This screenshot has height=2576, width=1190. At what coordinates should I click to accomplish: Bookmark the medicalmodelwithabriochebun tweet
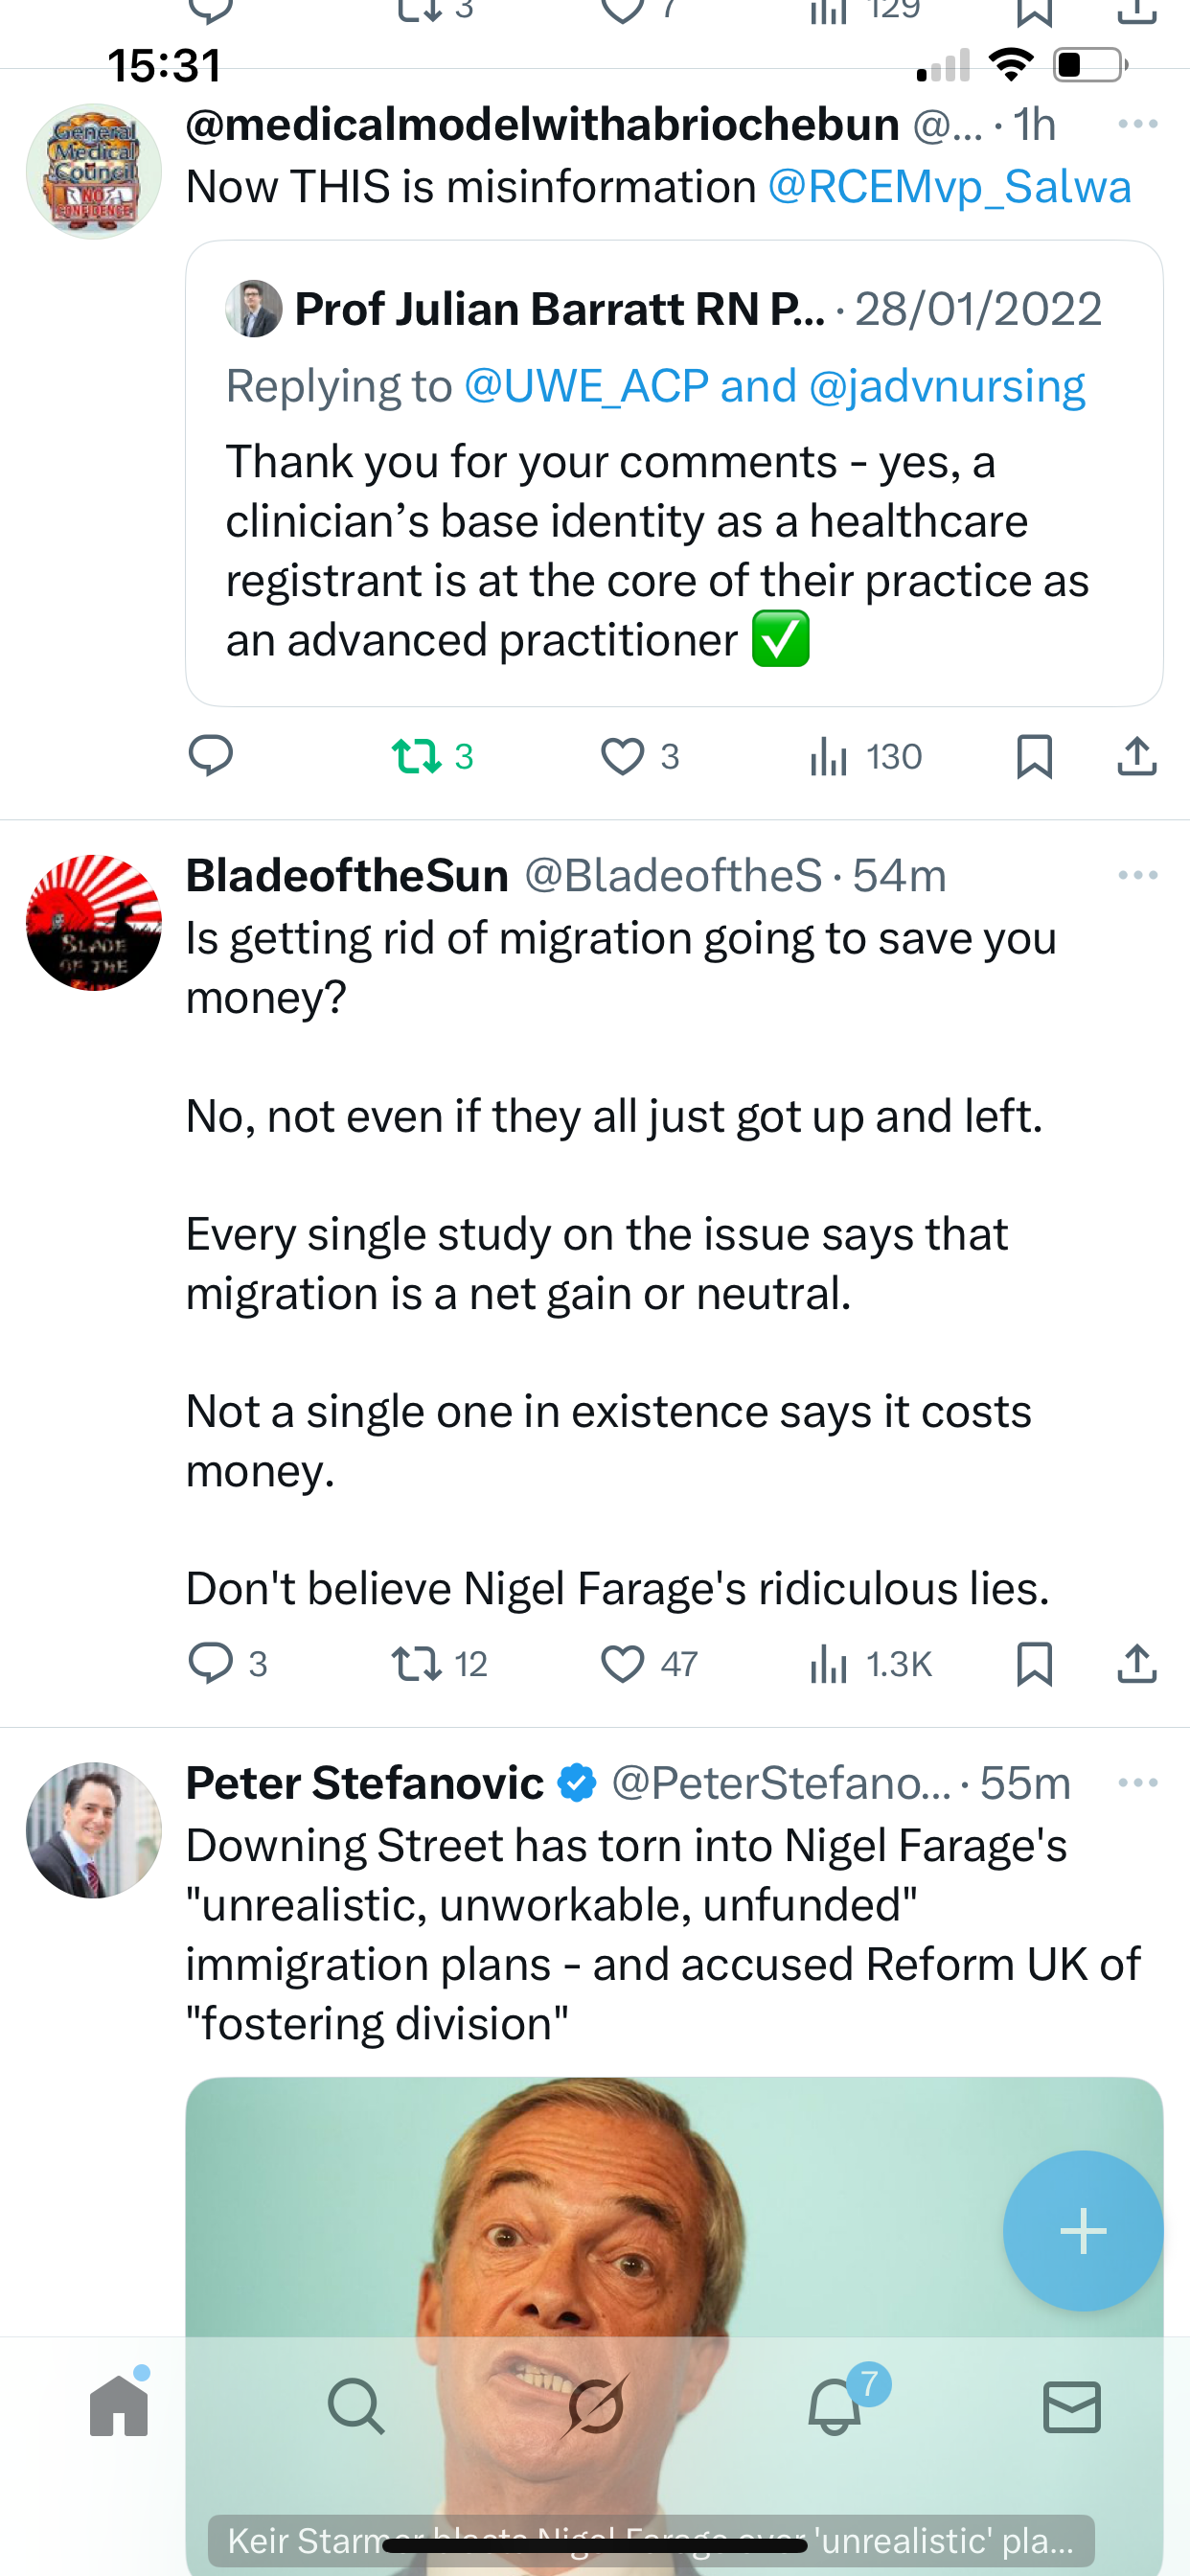point(1034,756)
